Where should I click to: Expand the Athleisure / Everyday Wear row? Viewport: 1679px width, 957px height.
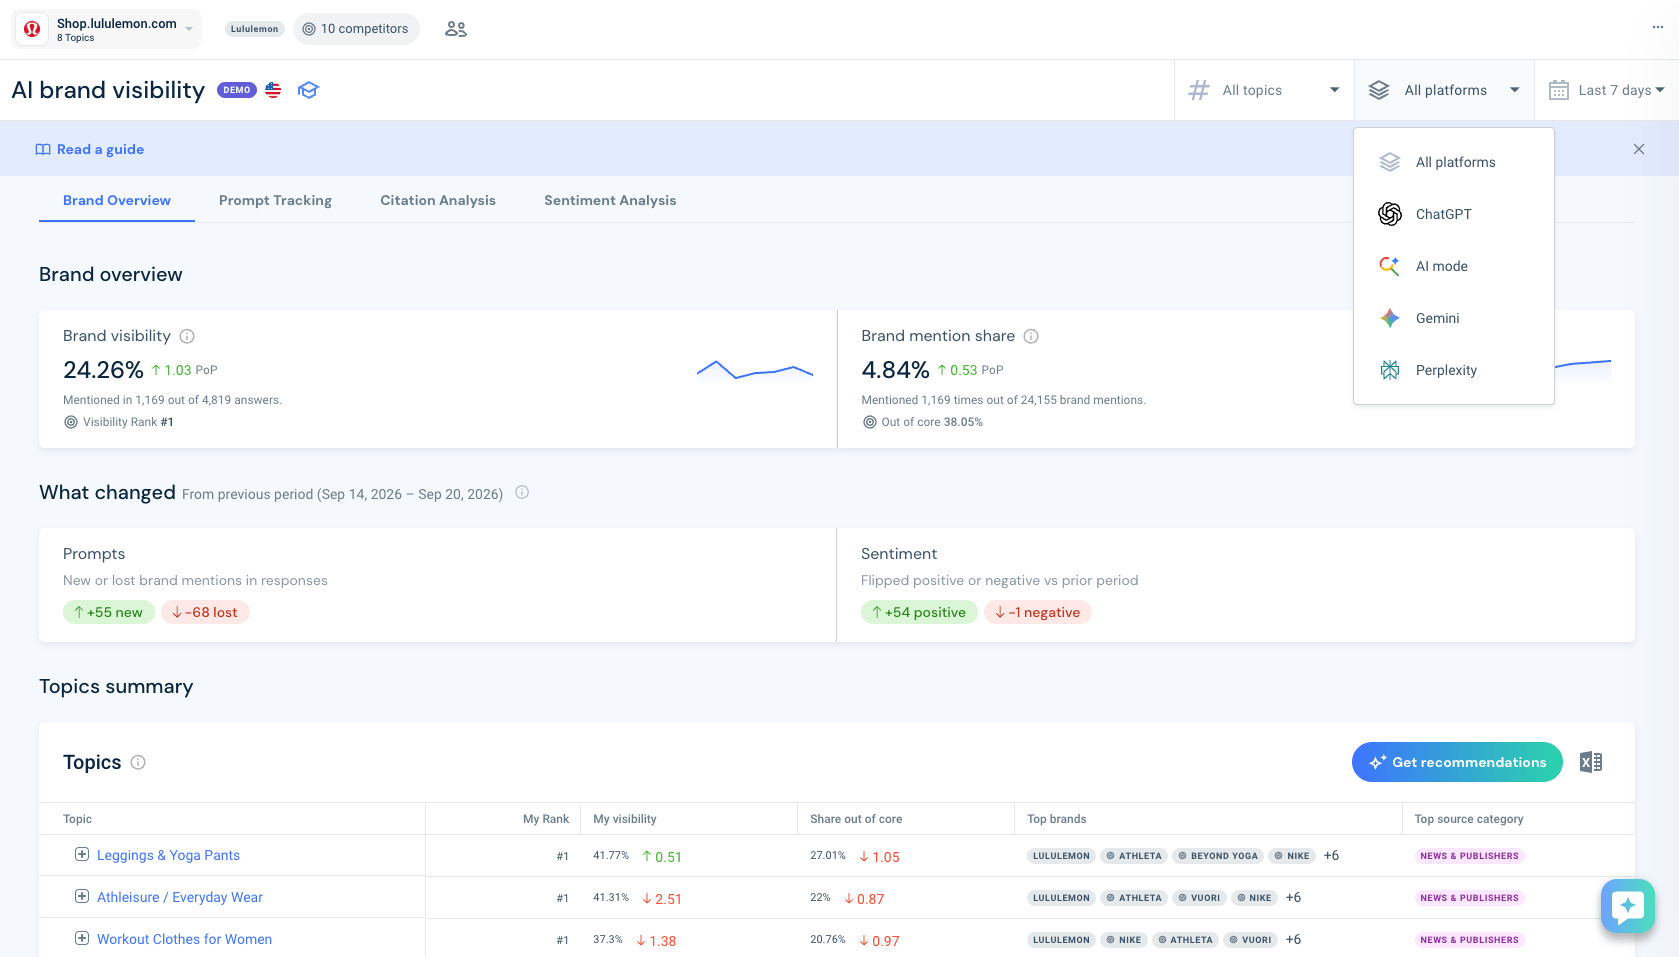point(82,896)
